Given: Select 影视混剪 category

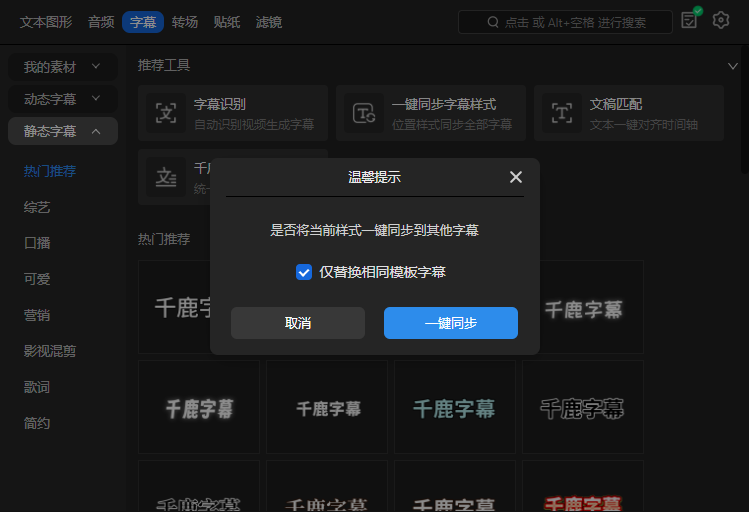Looking at the screenshot, I should (50, 351).
